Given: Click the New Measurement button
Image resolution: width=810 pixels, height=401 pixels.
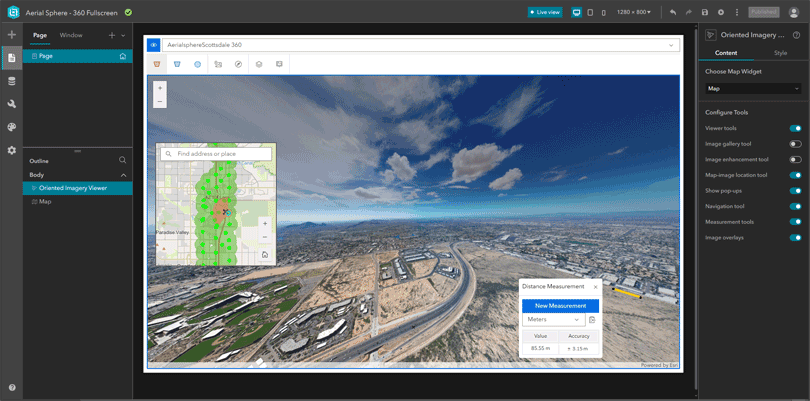Looking at the screenshot, I should [x=560, y=306].
